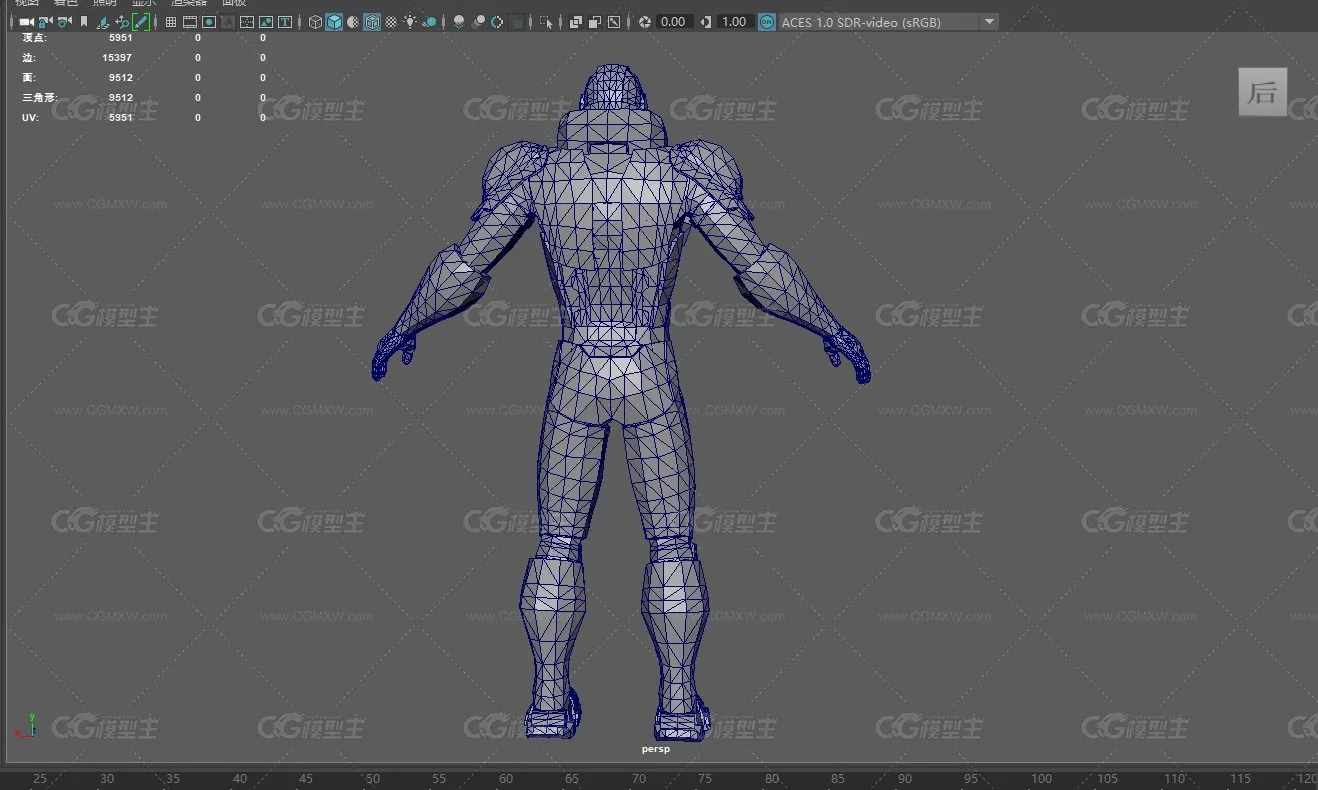This screenshot has width=1318, height=790.
Task: Toggle Screen Space Ambient Occlusion icon
Action: 459,22
